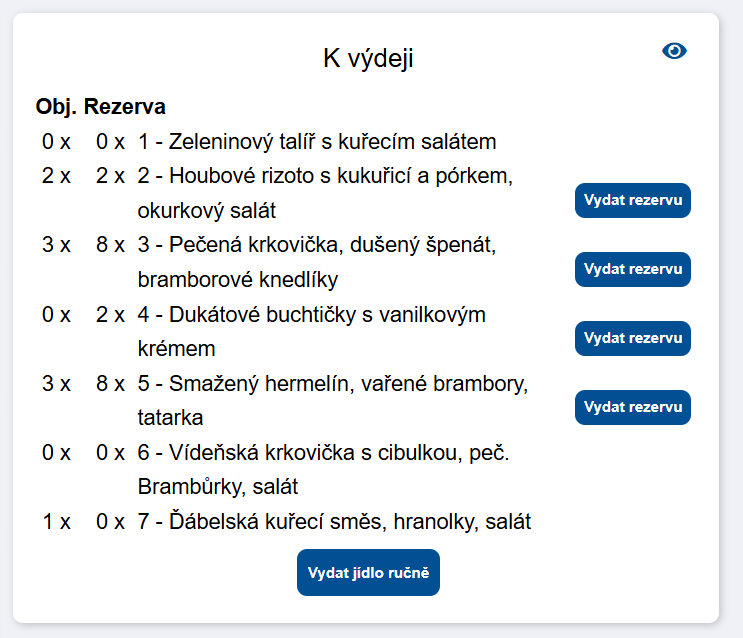
Task: Select meal 4 Dukátové buchtičky text
Action: click(311, 315)
